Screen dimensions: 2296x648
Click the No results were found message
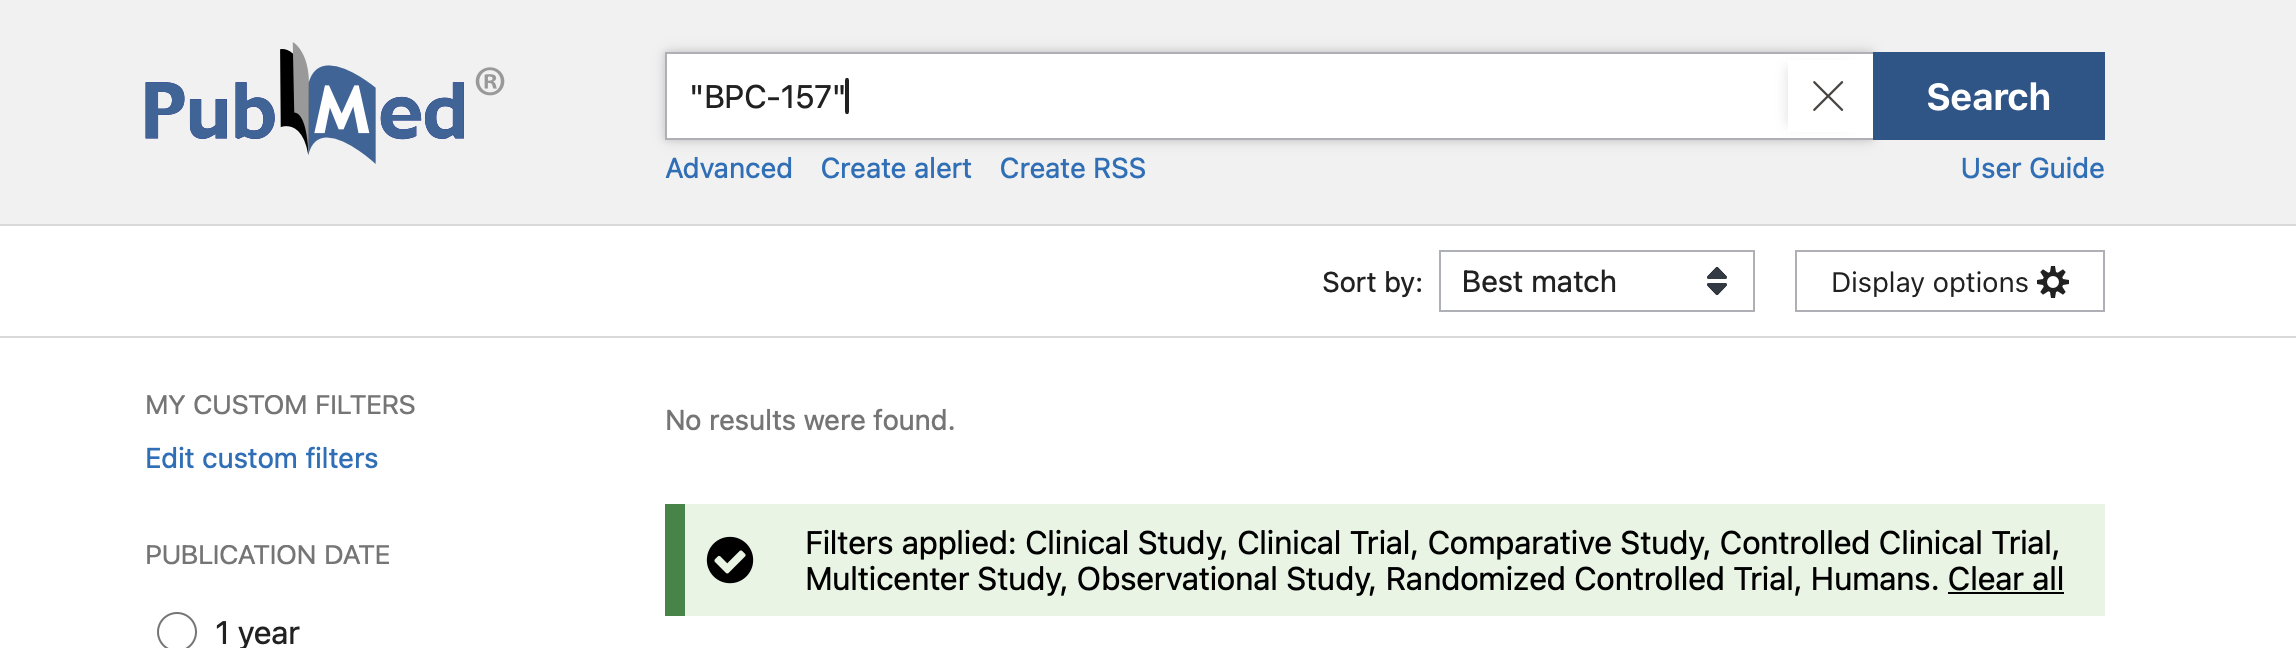809,420
